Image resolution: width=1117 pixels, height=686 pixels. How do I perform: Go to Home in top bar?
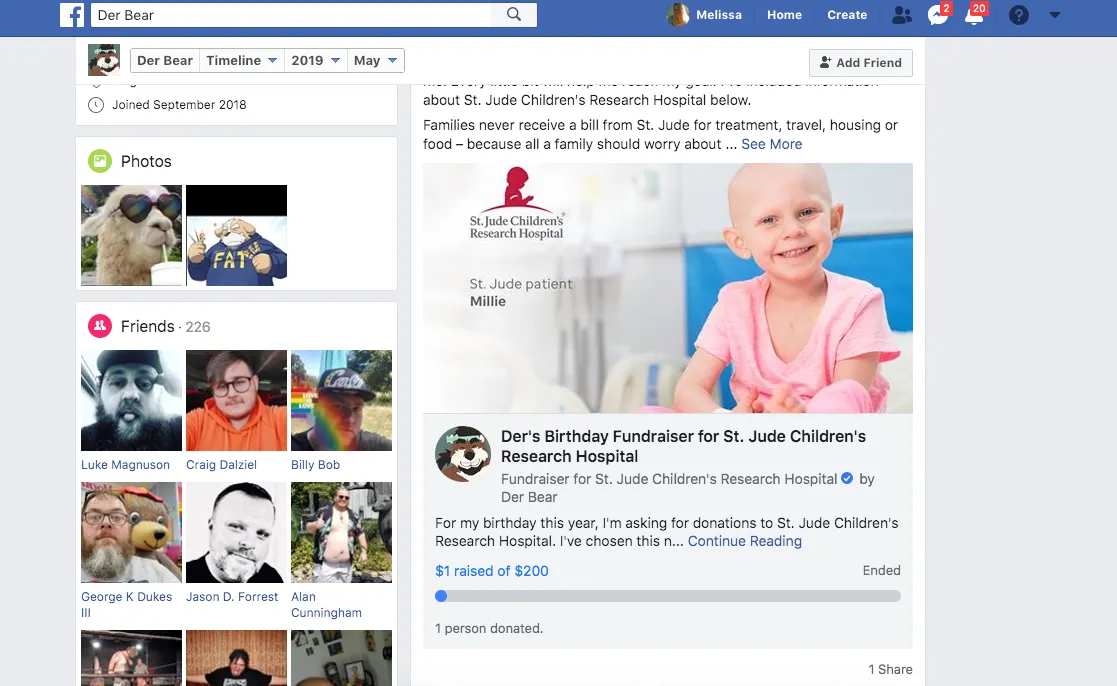pos(784,15)
